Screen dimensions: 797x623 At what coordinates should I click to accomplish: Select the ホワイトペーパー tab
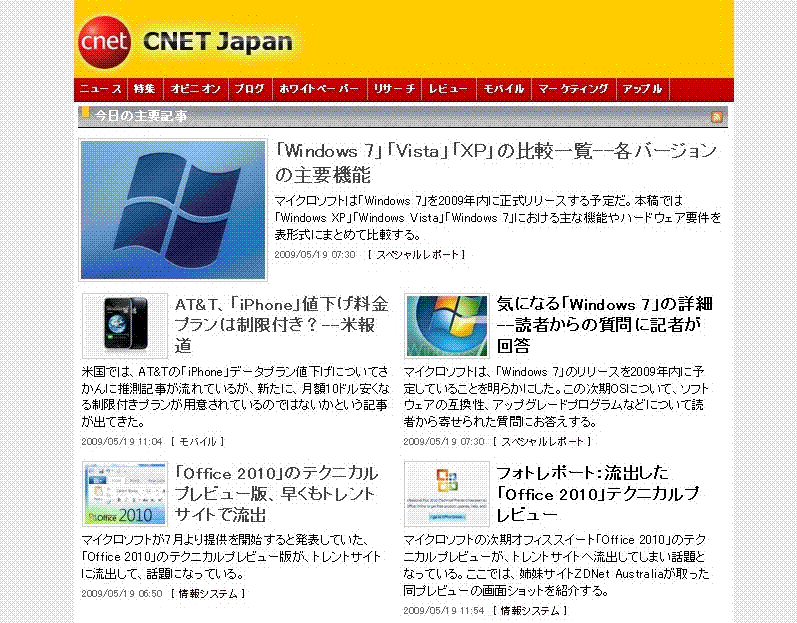319,89
